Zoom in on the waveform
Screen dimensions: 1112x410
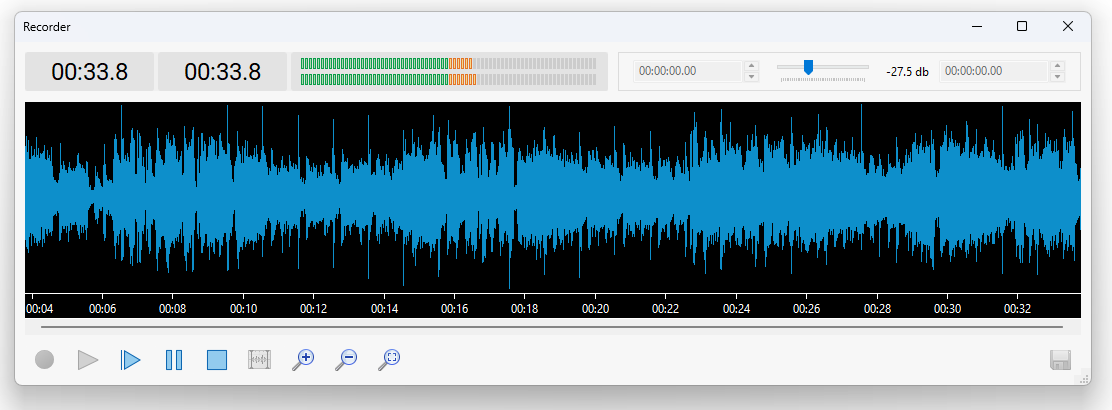tap(303, 360)
